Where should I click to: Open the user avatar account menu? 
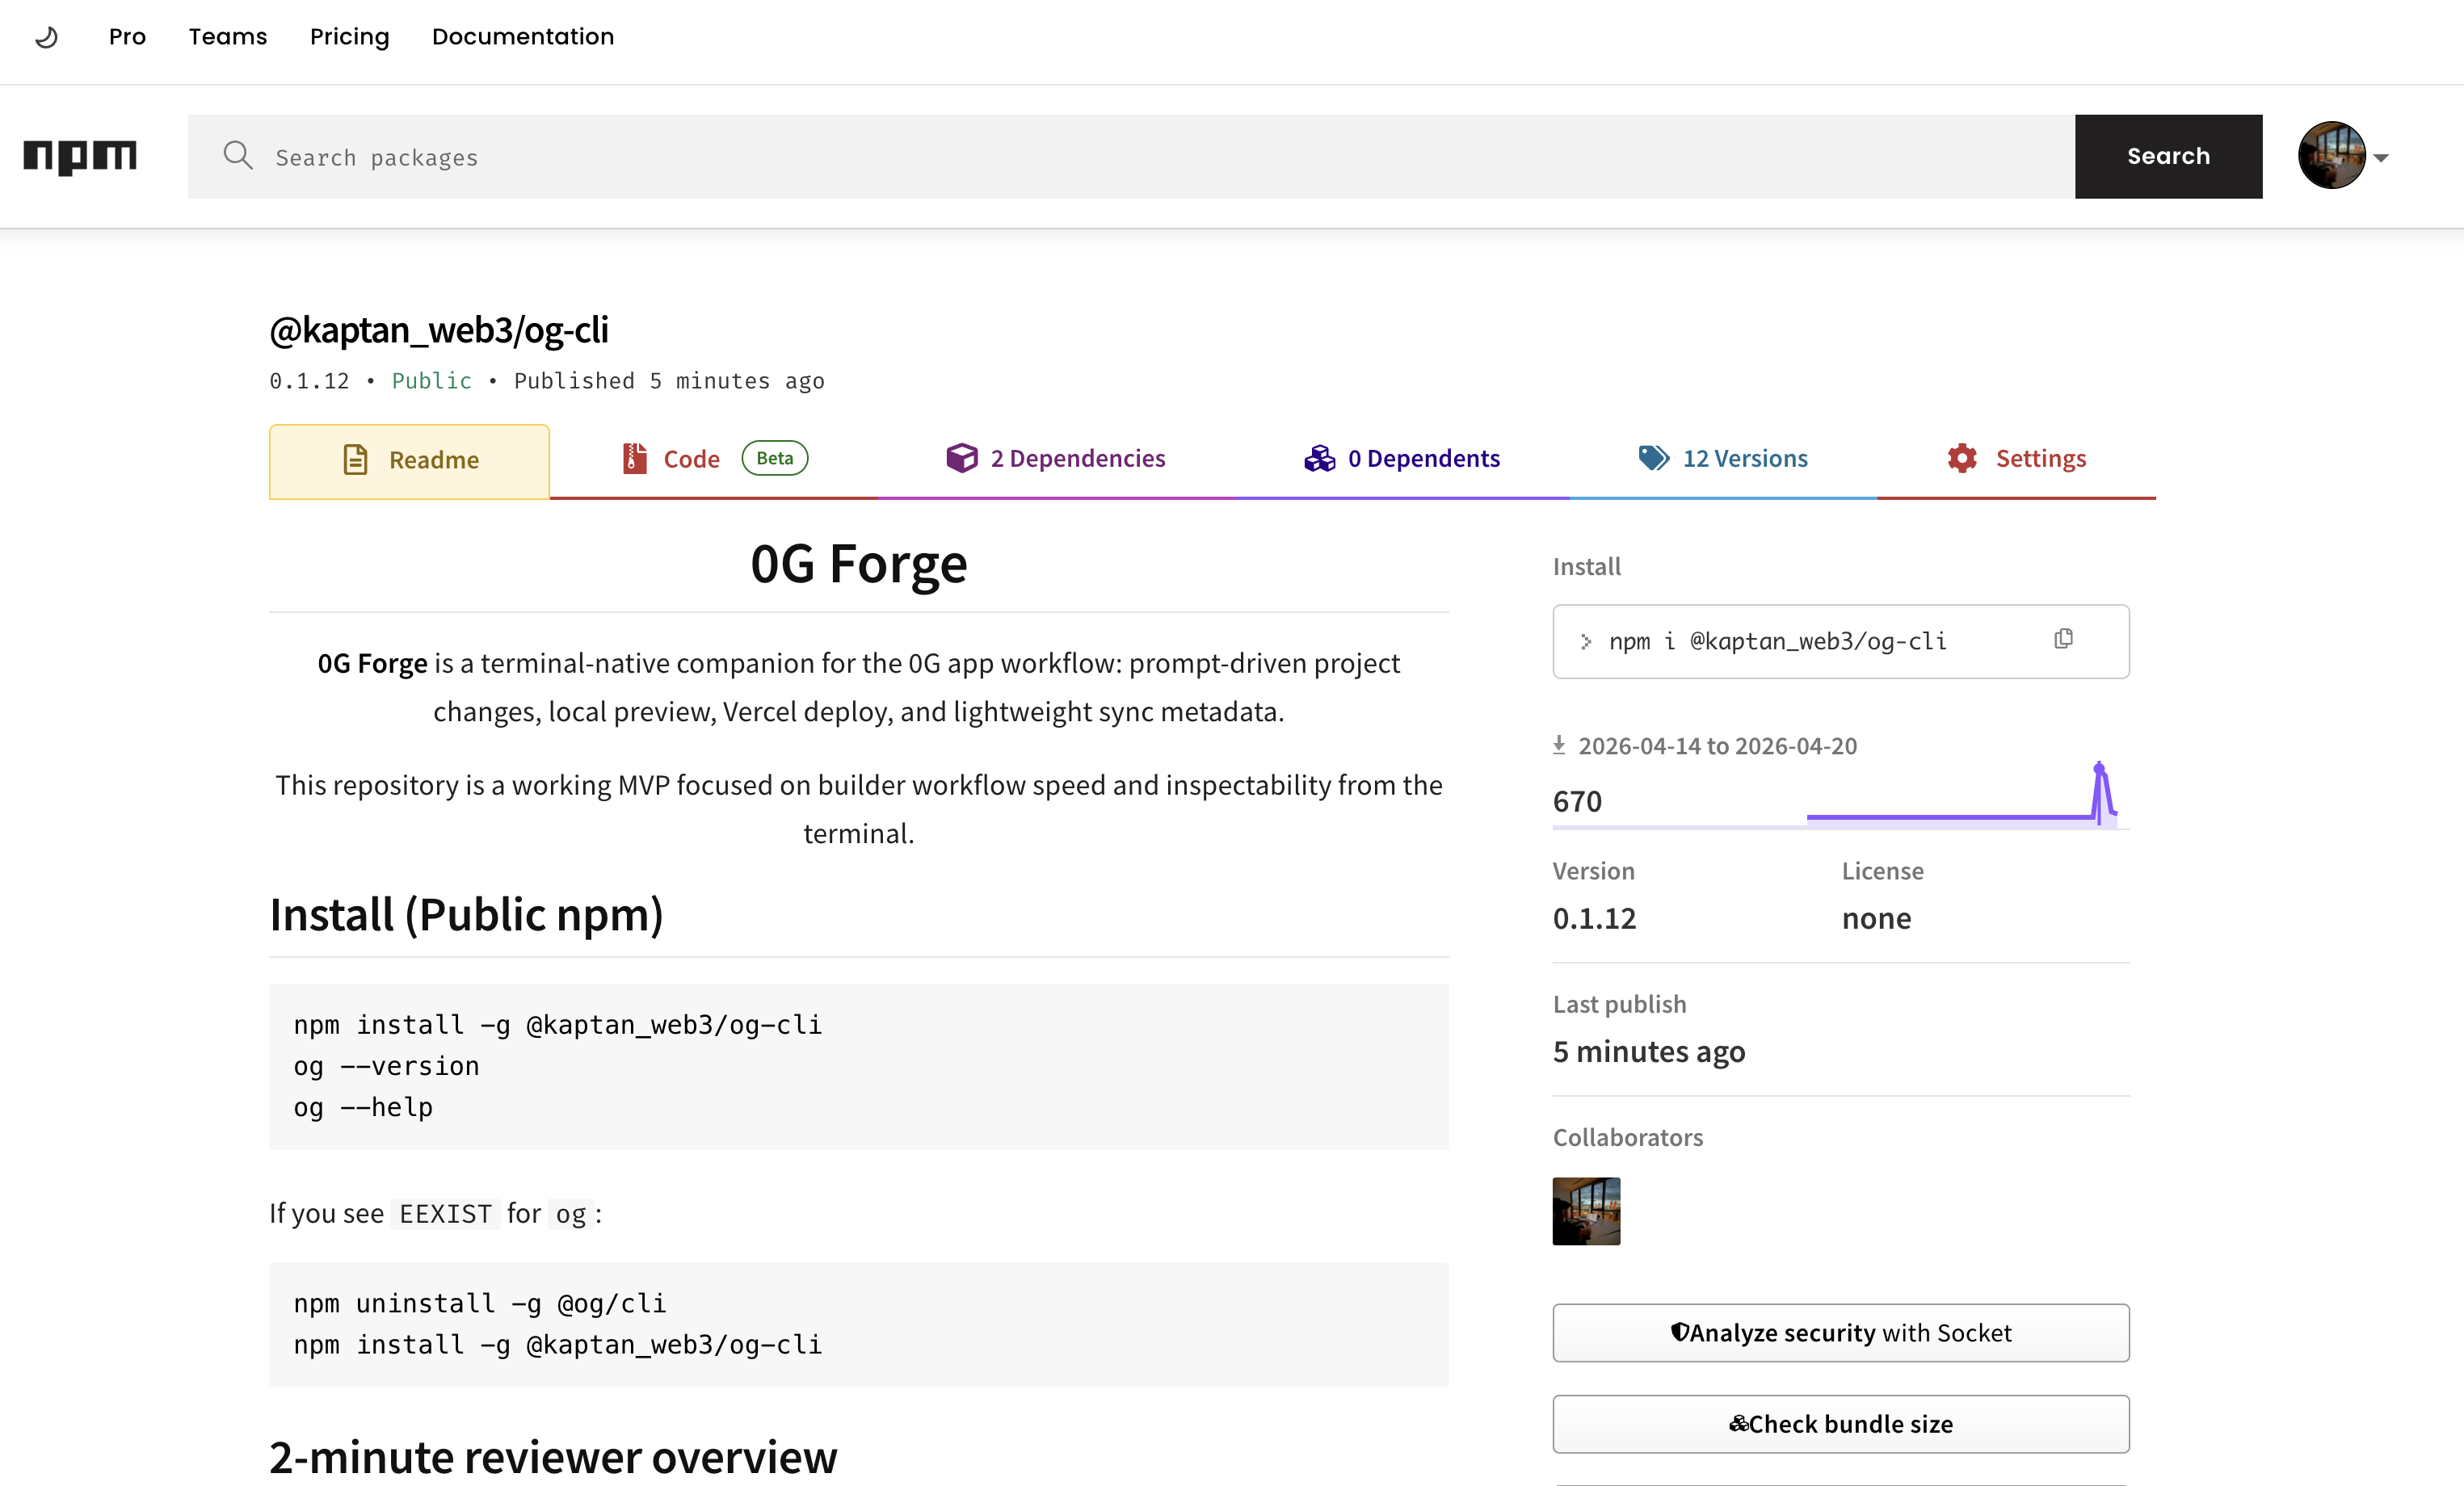(x=2331, y=155)
